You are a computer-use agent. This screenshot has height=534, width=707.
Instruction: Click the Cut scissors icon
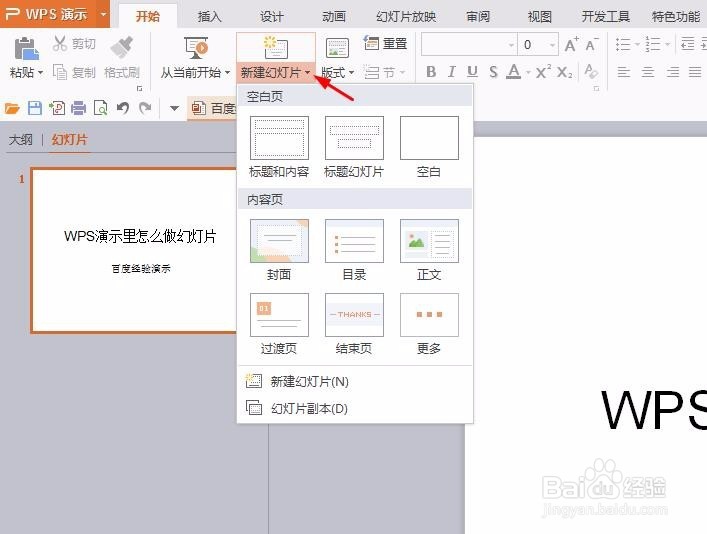point(59,43)
